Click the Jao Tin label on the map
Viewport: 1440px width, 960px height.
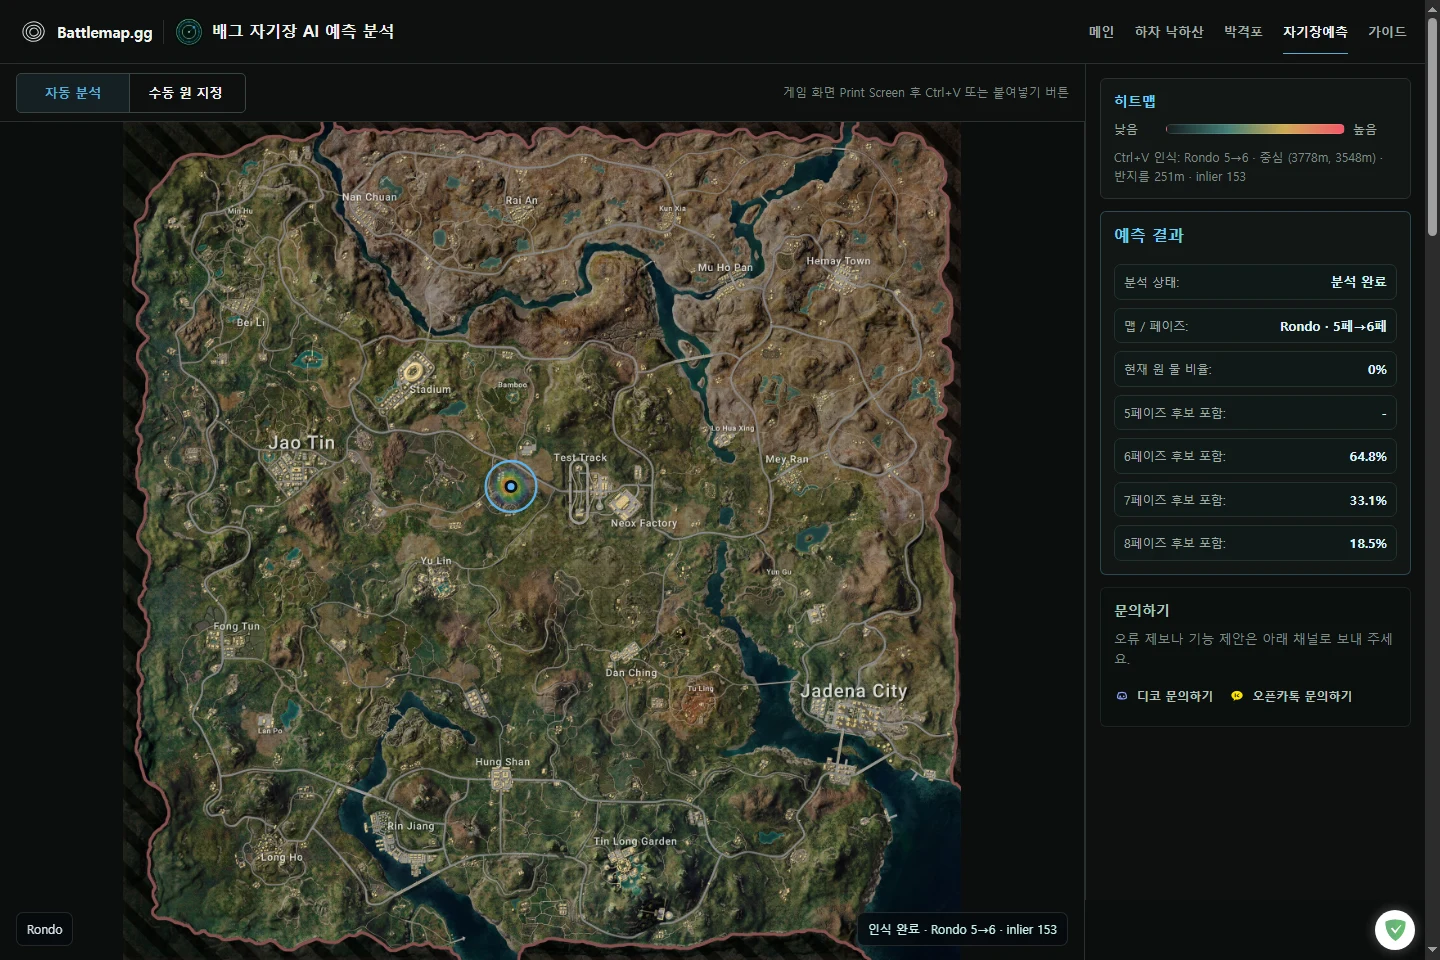[x=301, y=442]
